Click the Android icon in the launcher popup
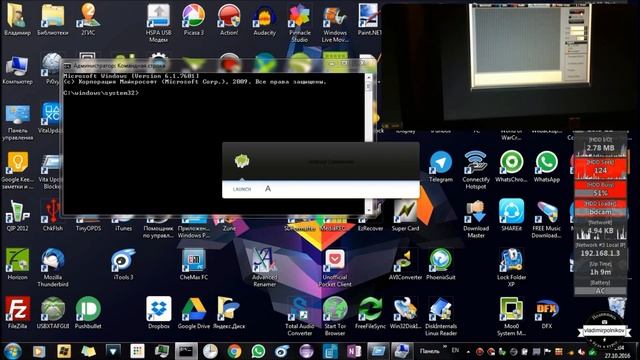 242,161
